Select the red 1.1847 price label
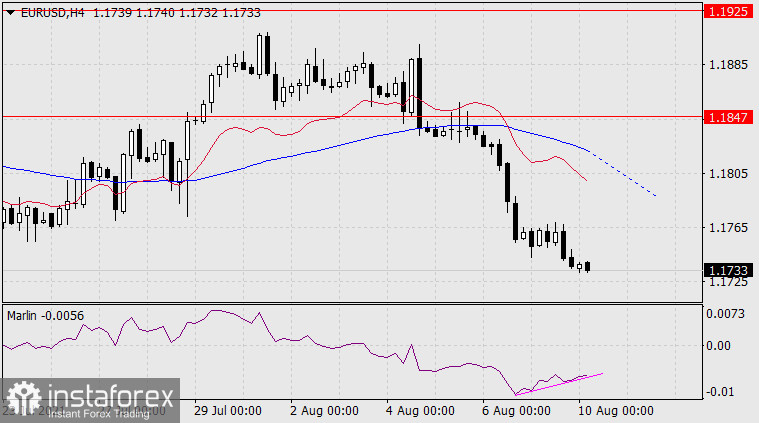Image resolution: width=759 pixels, height=423 pixels. [727, 117]
